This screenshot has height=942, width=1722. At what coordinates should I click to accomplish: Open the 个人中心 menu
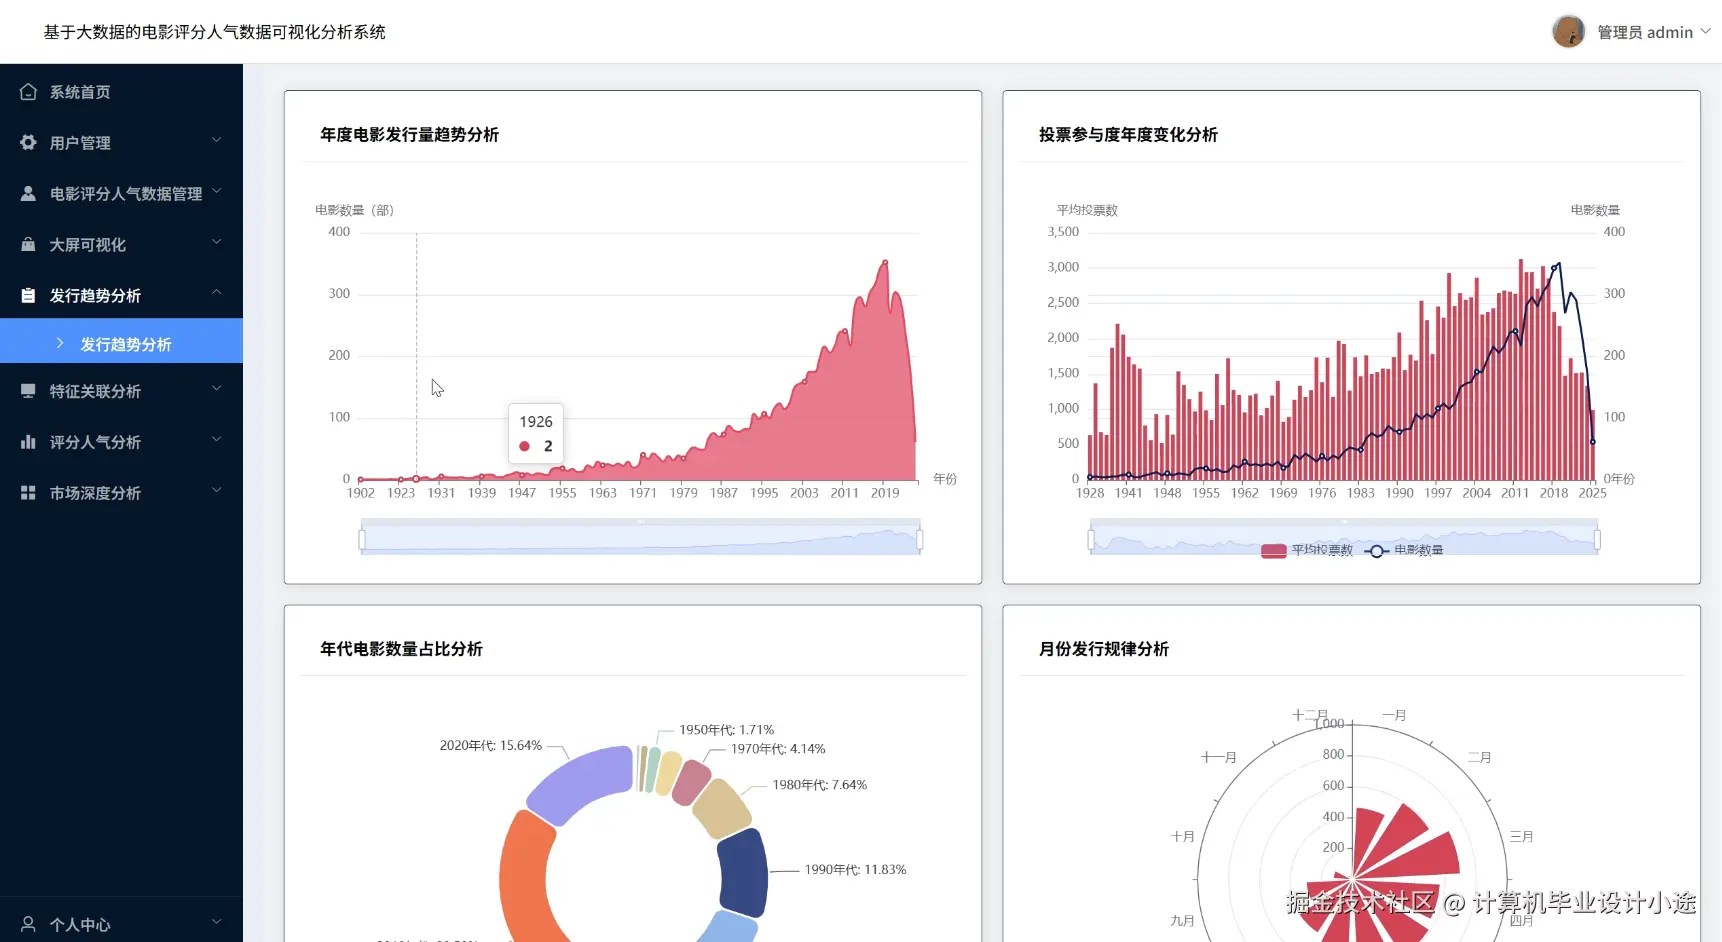click(x=121, y=924)
